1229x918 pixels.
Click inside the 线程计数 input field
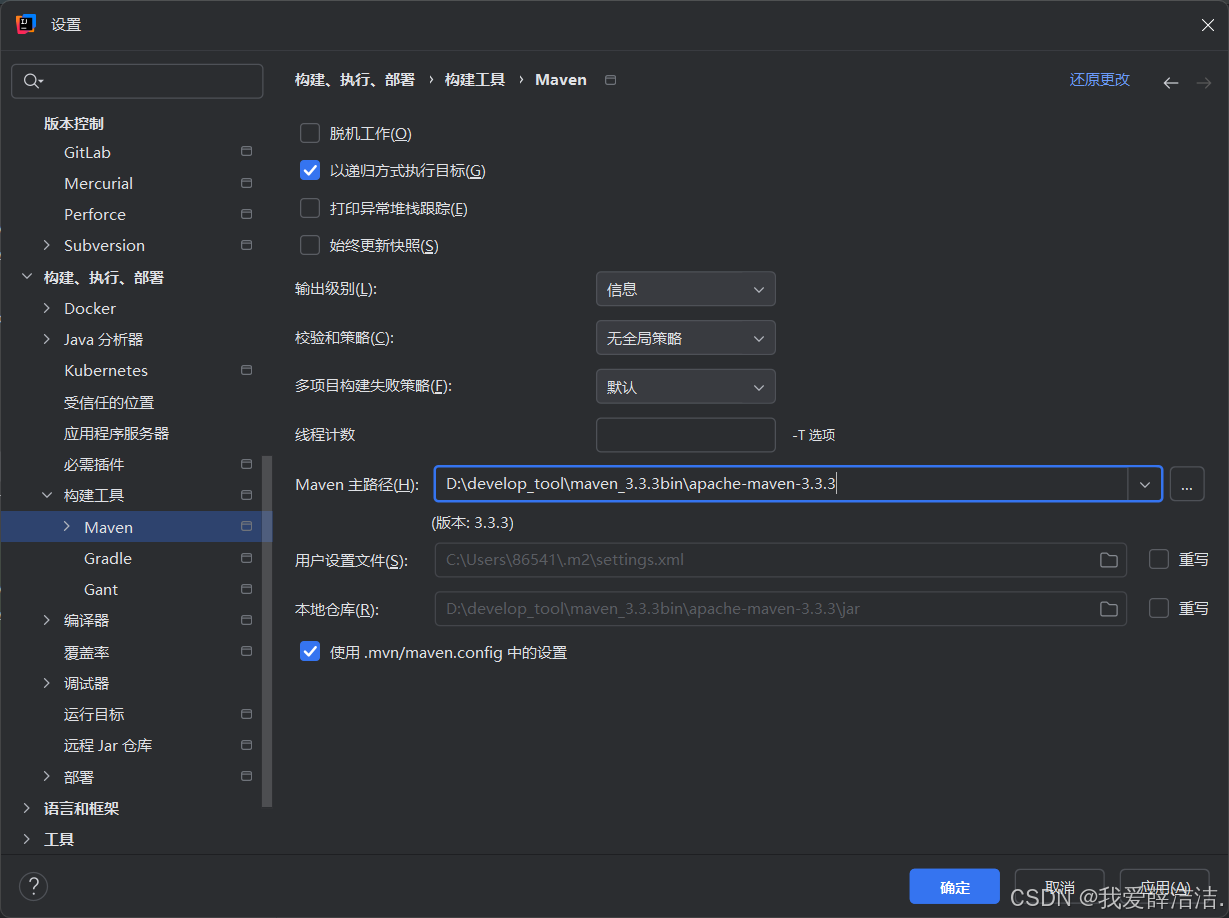(685, 434)
